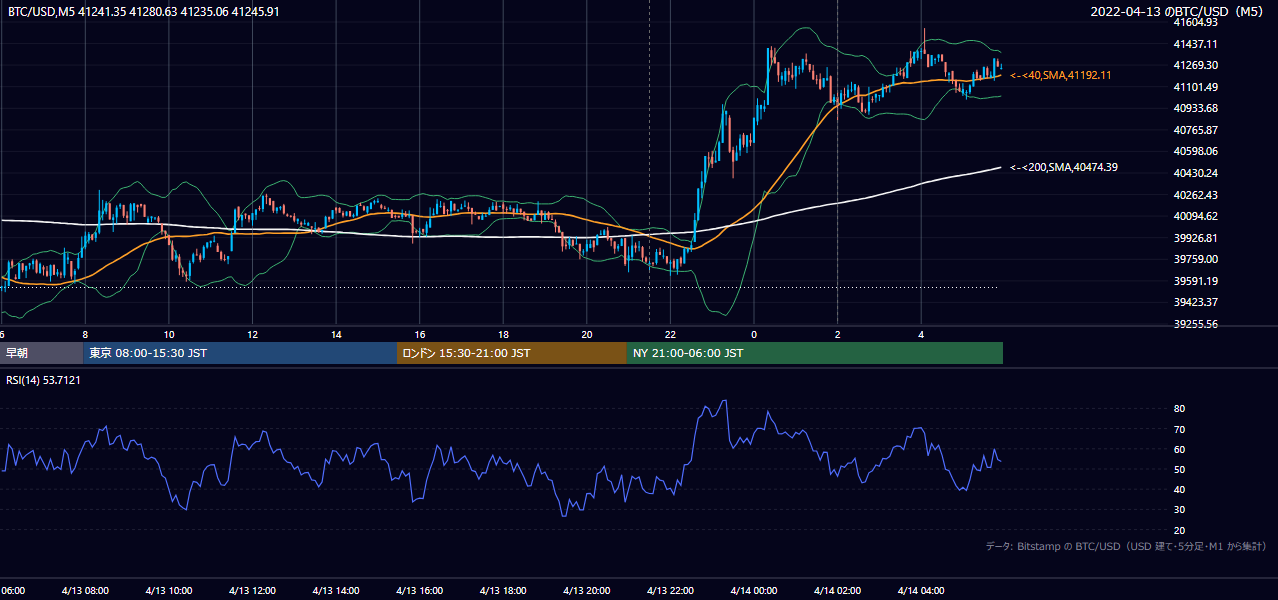Viewport: 1278px width, 600px height.
Task: Click the 4/13 18:00 date axis label
Action: (503, 590)
